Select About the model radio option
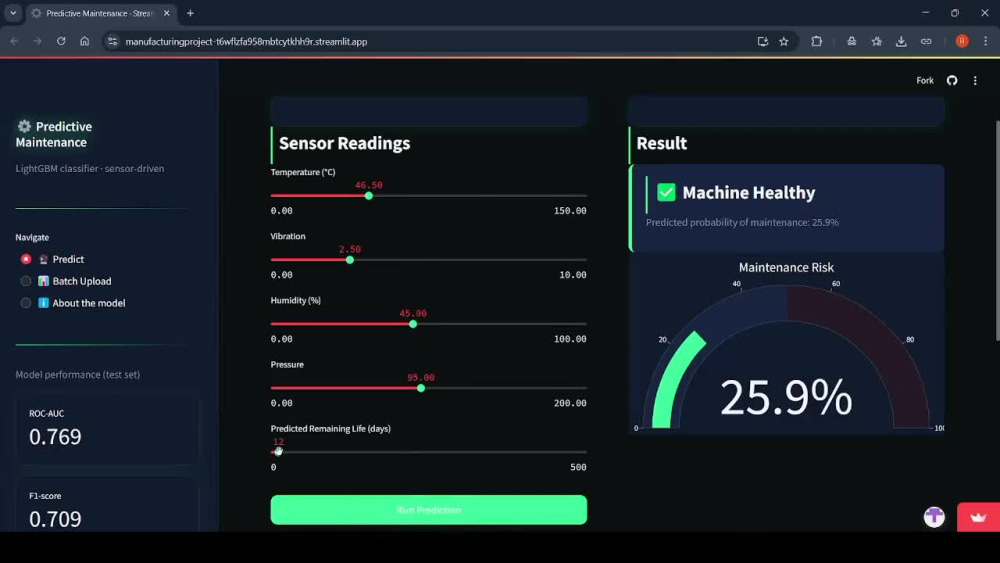The height and width of the screenshot is (563, 1000). [26, 303]
